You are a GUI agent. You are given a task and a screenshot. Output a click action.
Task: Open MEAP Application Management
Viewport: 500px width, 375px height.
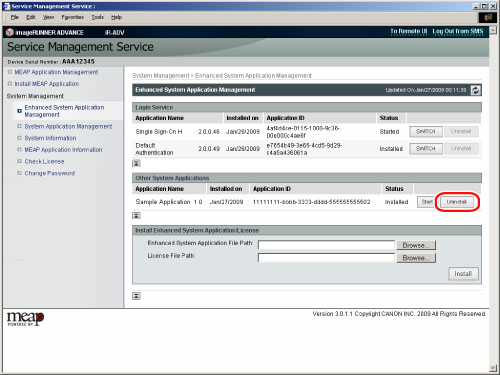click(x=56, y=72)
